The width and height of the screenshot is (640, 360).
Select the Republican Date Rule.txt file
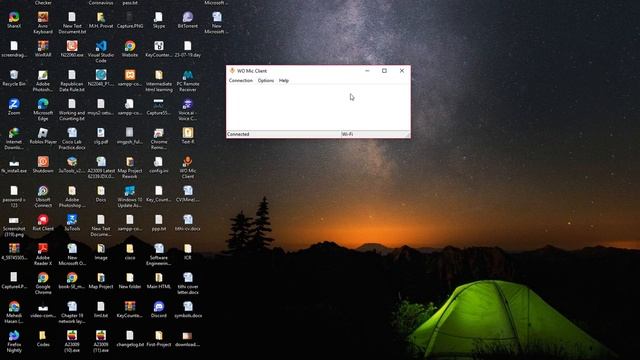[x=72, y=81]
